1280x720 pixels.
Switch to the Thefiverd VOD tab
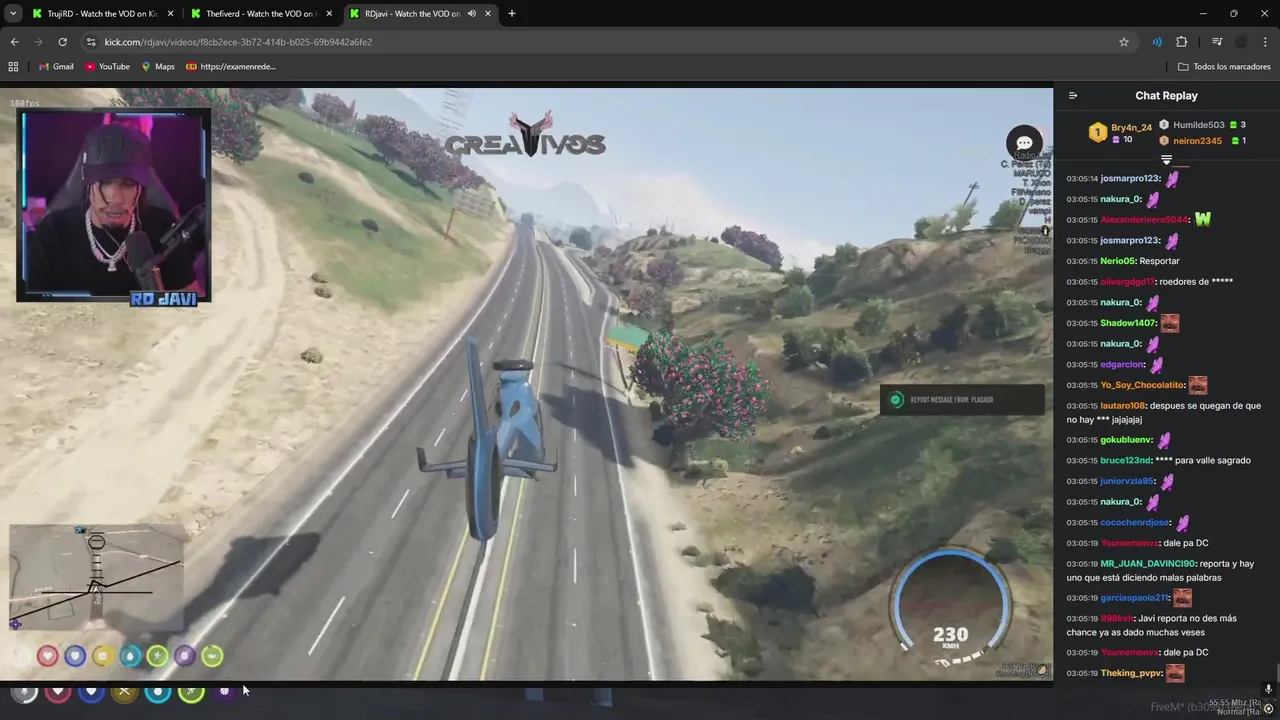260,14
